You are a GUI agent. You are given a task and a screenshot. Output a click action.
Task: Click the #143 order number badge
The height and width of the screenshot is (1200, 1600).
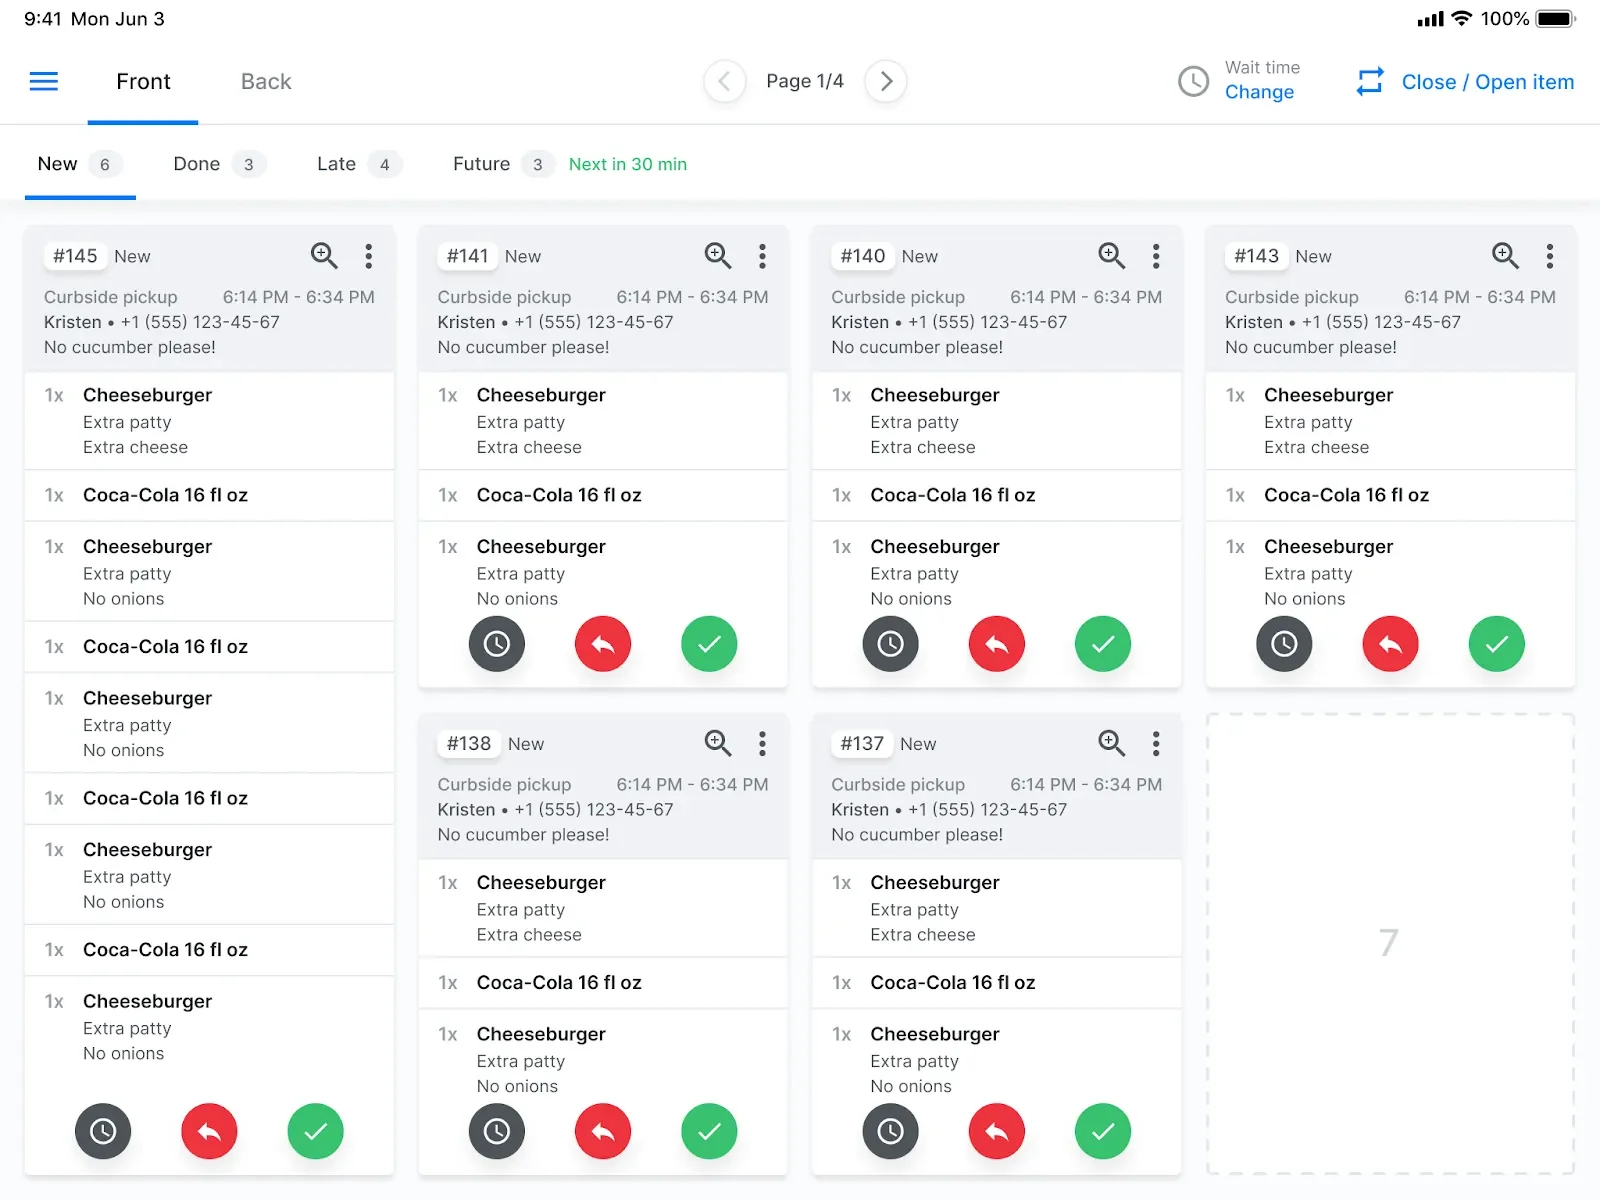click(1256, 256)
